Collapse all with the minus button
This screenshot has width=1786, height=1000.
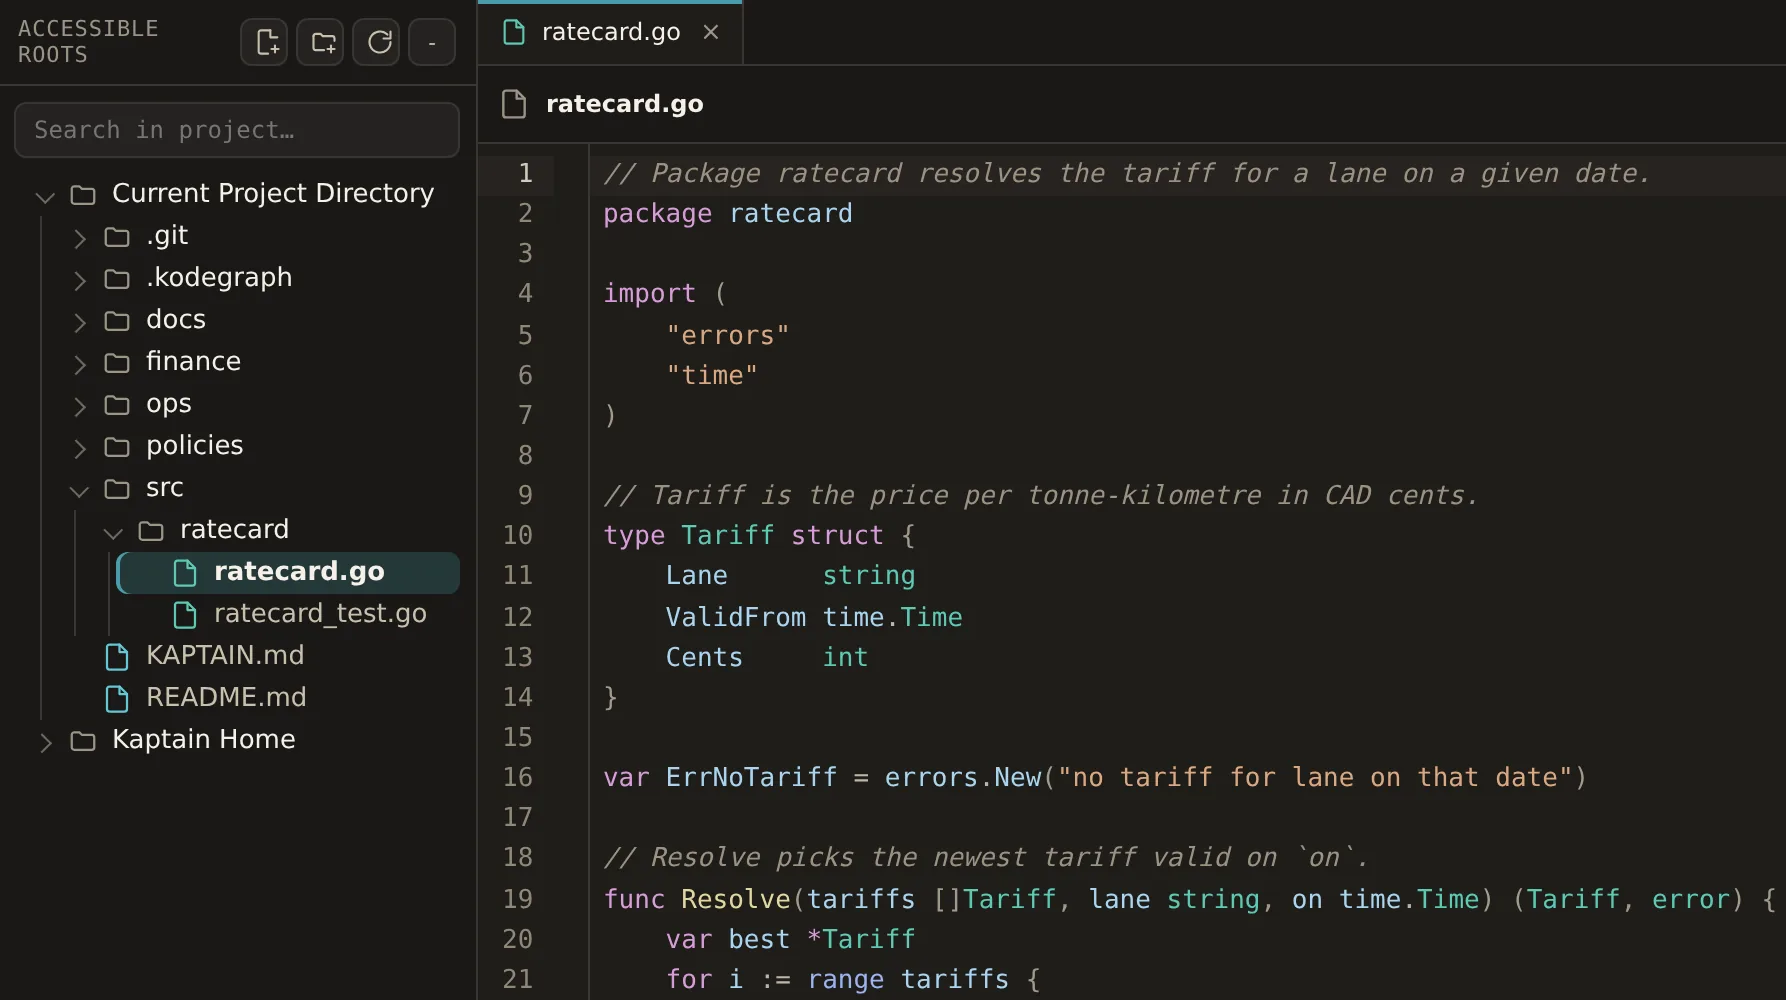433,42
